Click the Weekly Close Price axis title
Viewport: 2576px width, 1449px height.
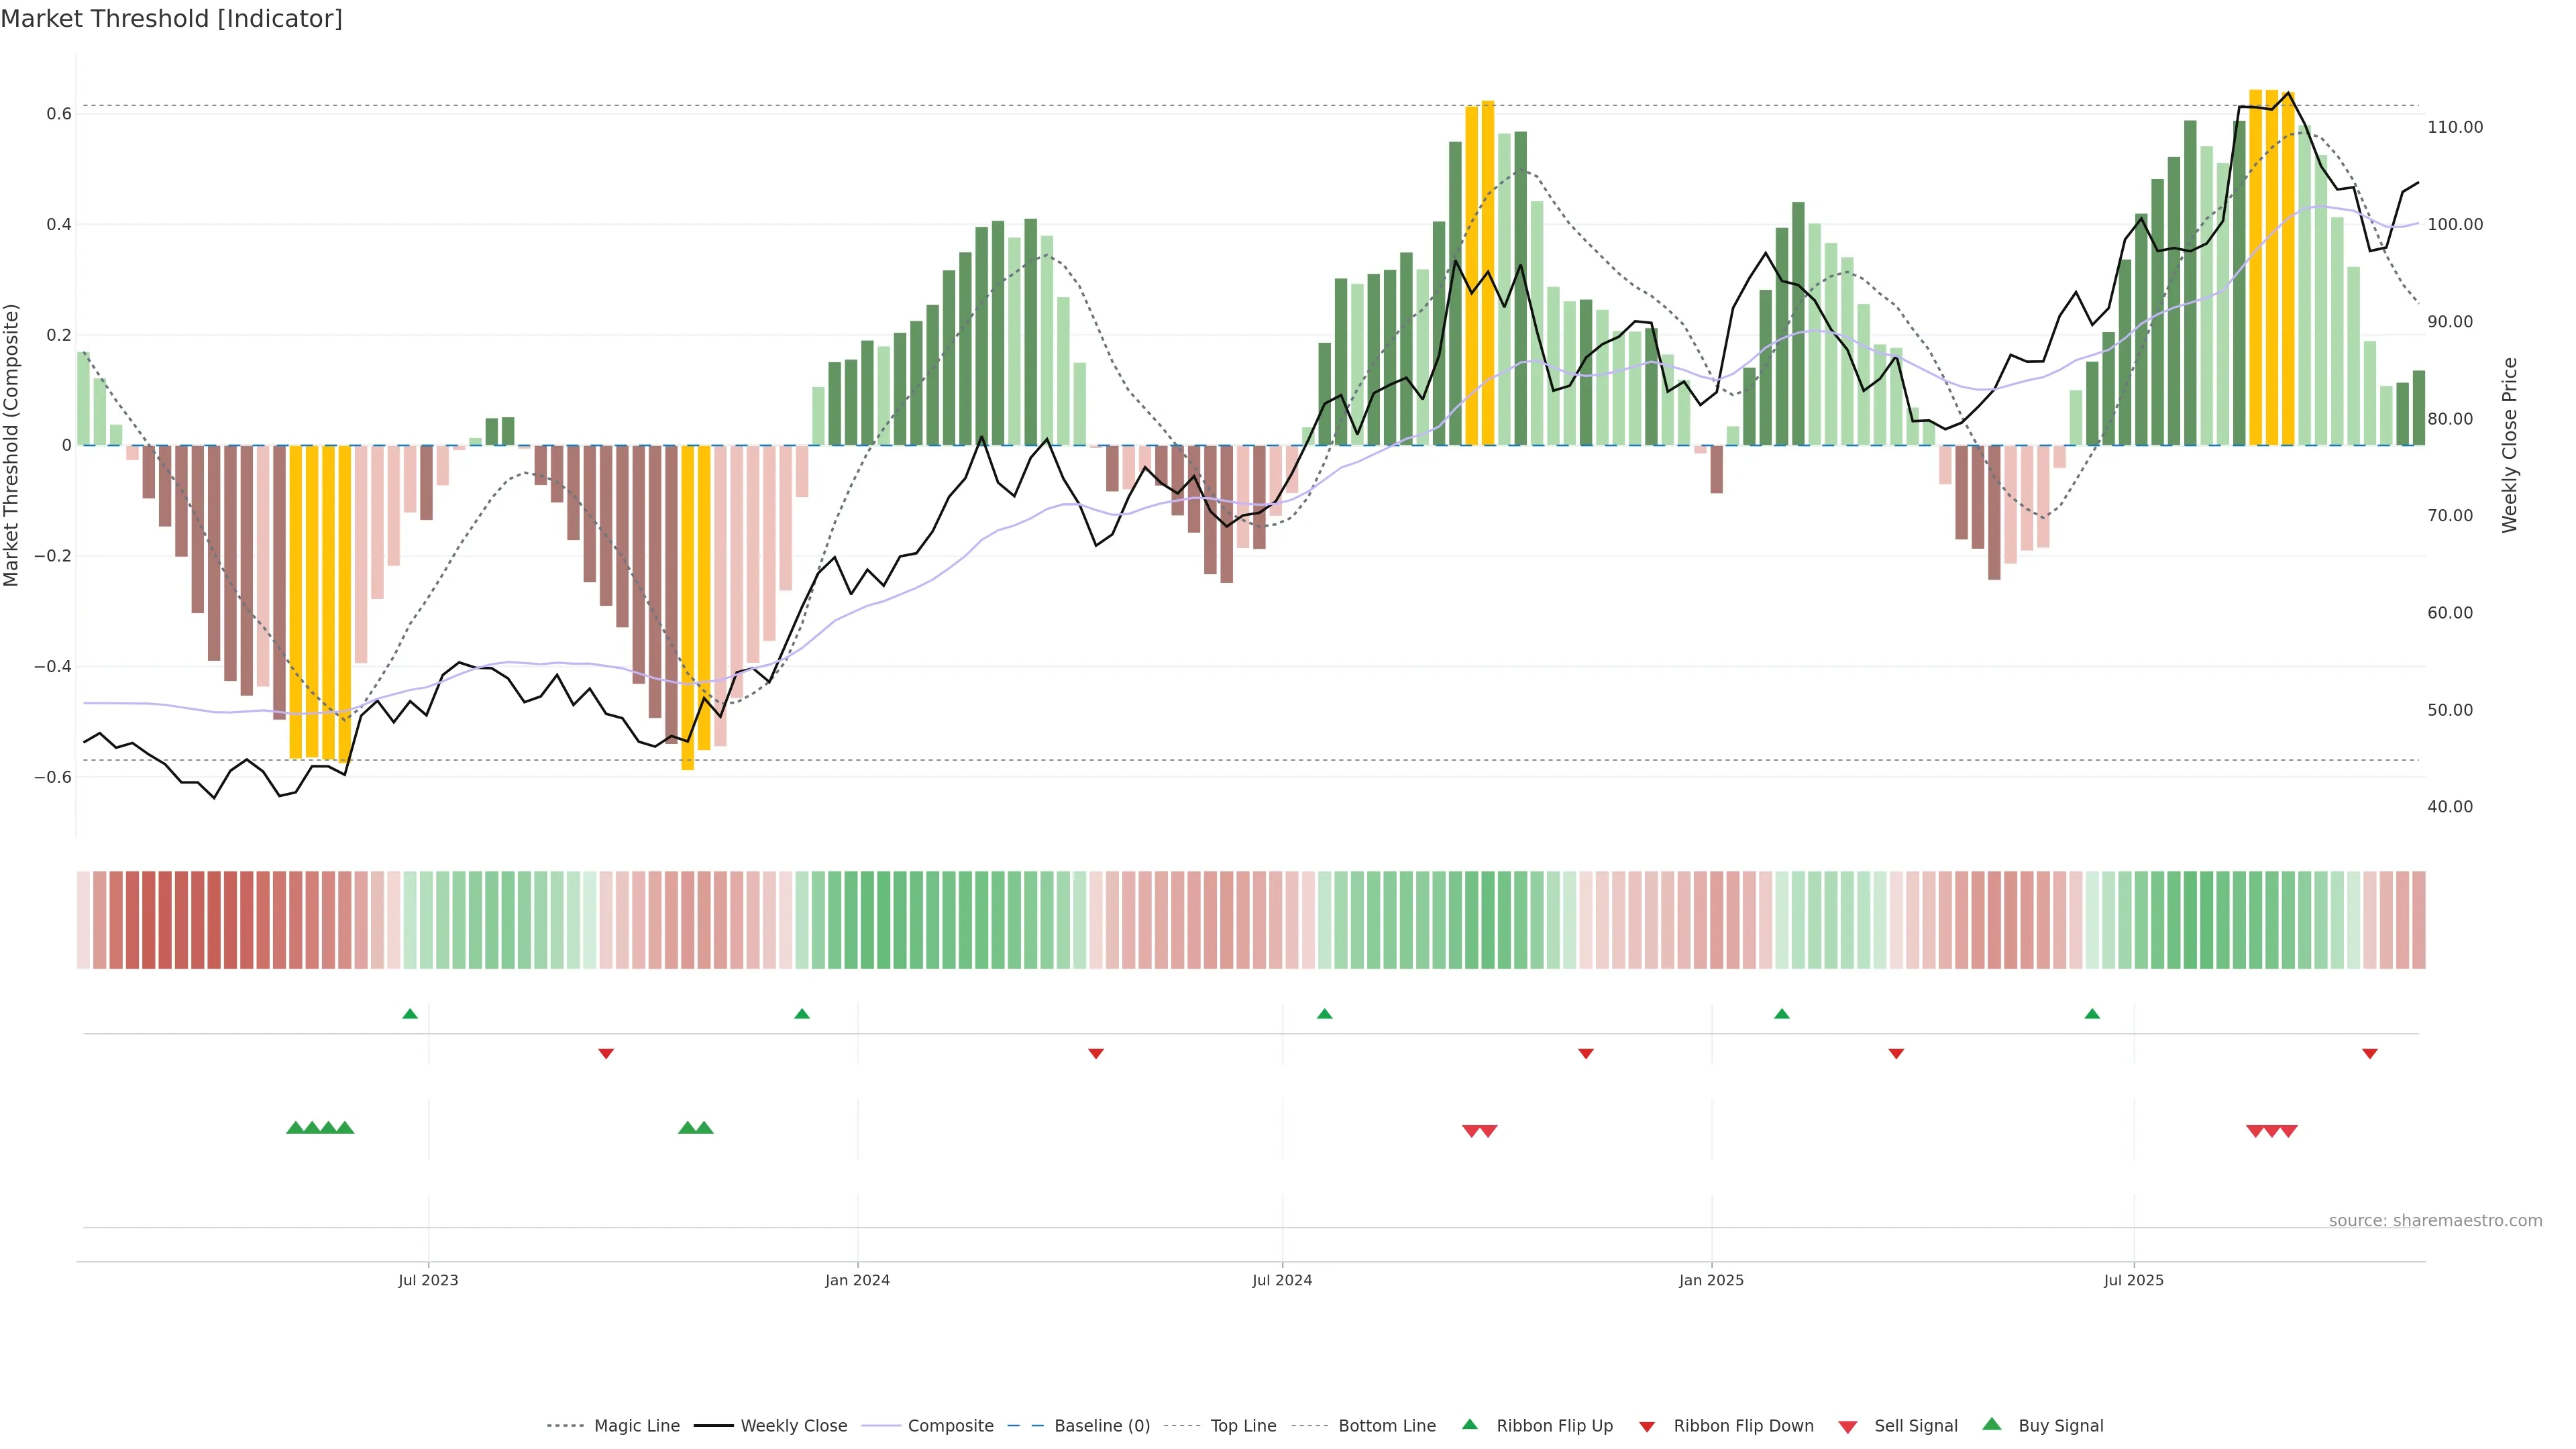[2509, 445]
